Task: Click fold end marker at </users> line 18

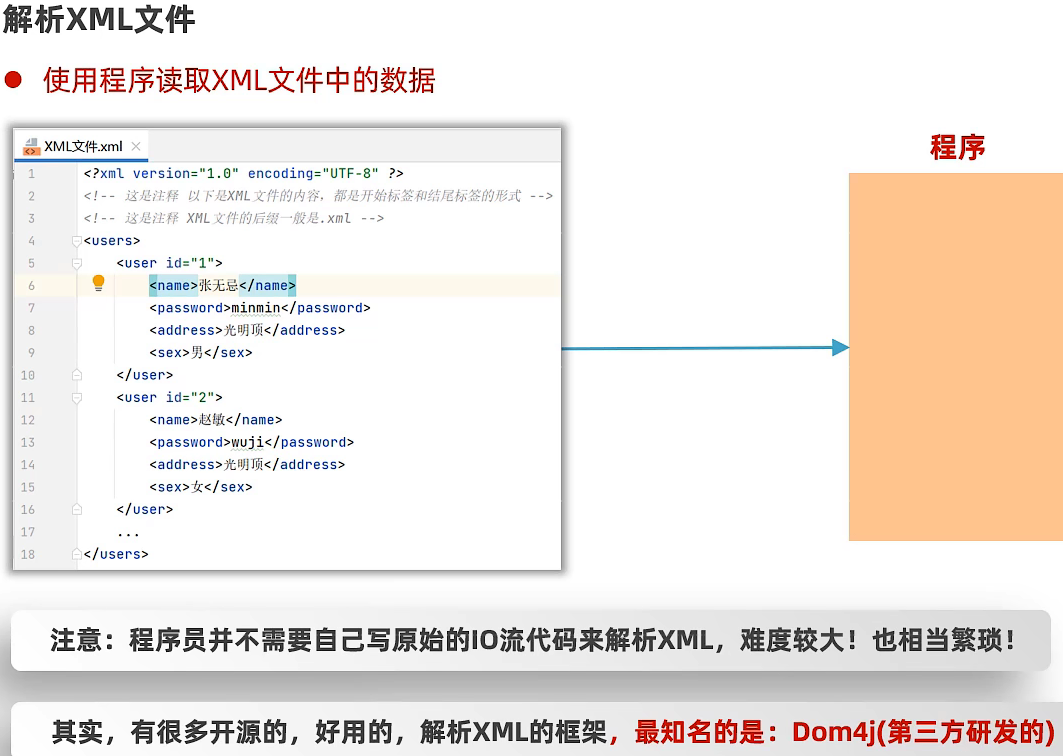Action: [x=77, y=554]
